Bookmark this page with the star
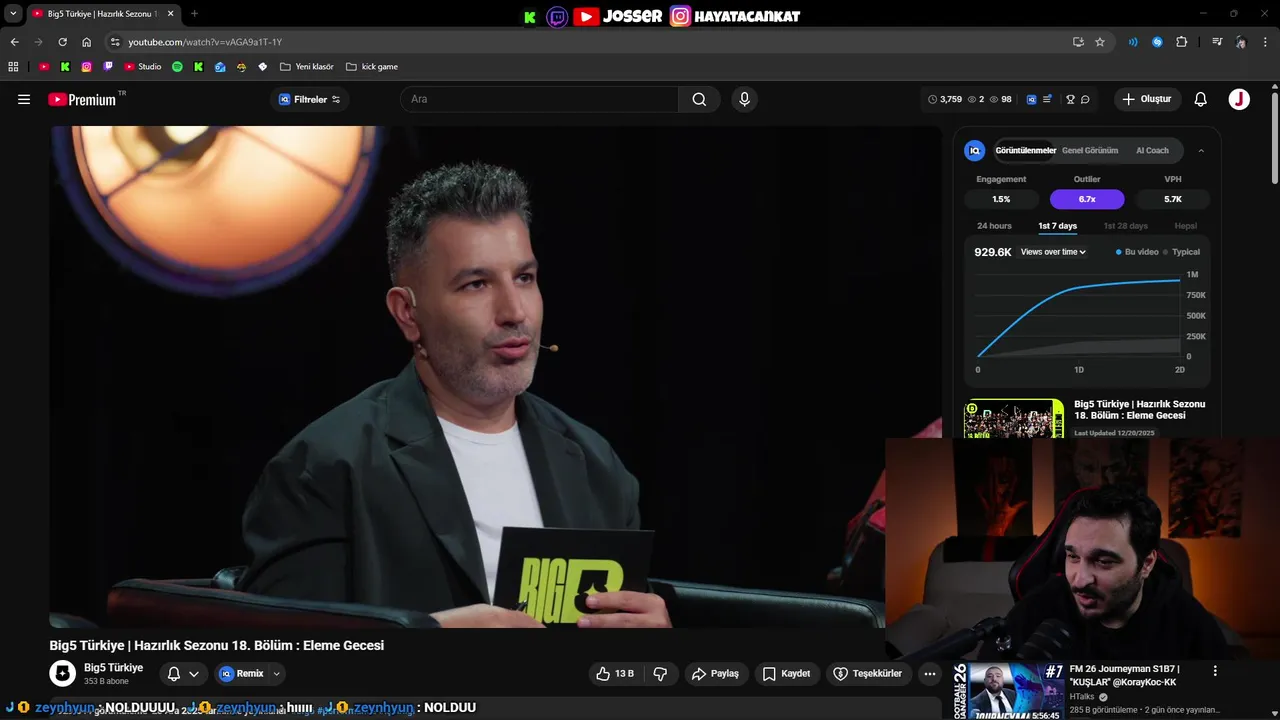The width and height of the screenshot is (1280, 720). point(1100,42)
